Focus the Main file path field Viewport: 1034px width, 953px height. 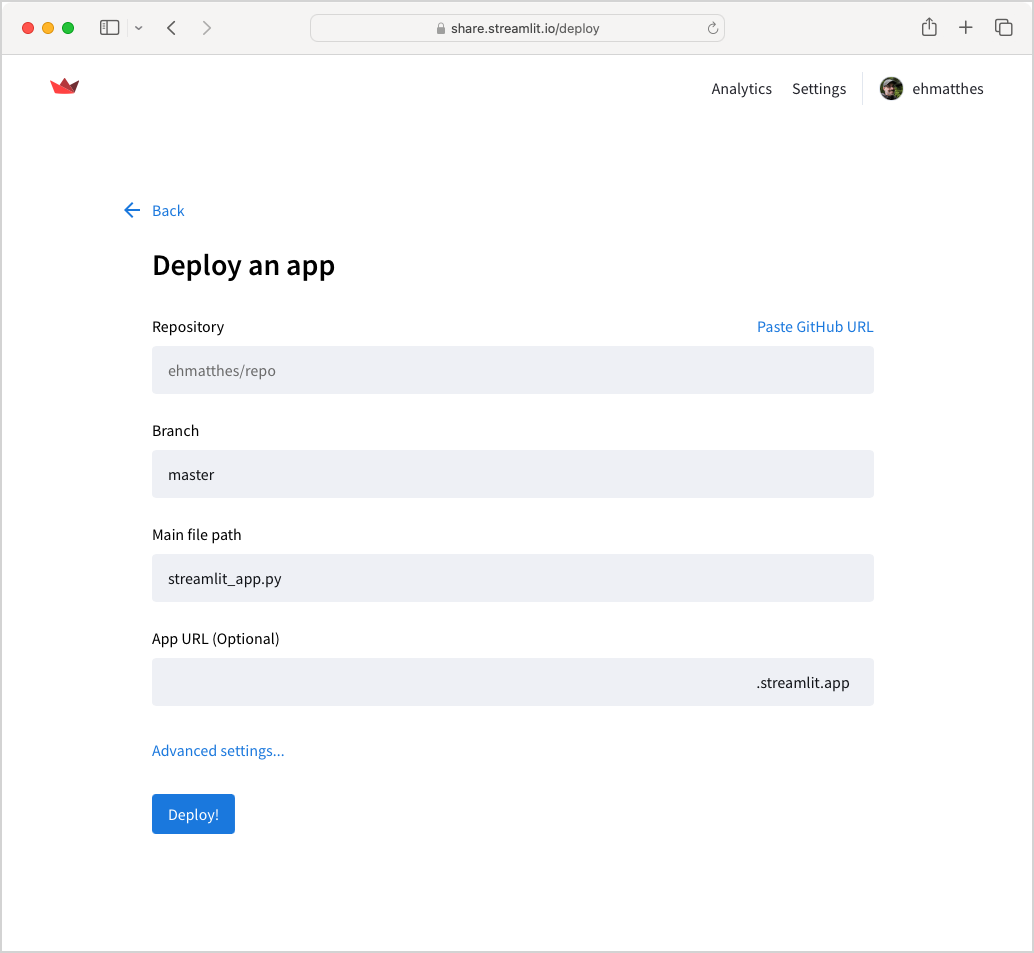click(x=512, y=578)
